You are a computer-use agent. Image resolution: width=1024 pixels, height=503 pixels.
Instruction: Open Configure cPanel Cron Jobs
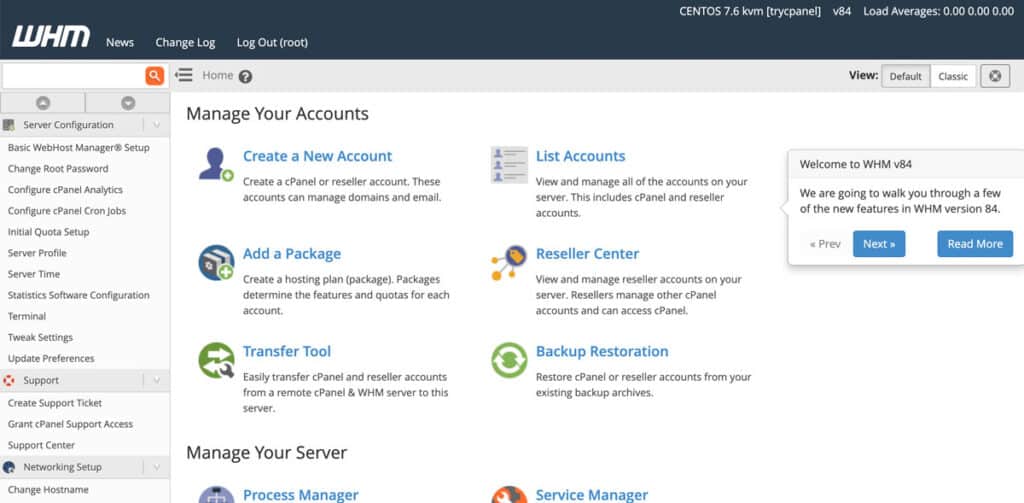pyautogui.click(x=67, y=211)
